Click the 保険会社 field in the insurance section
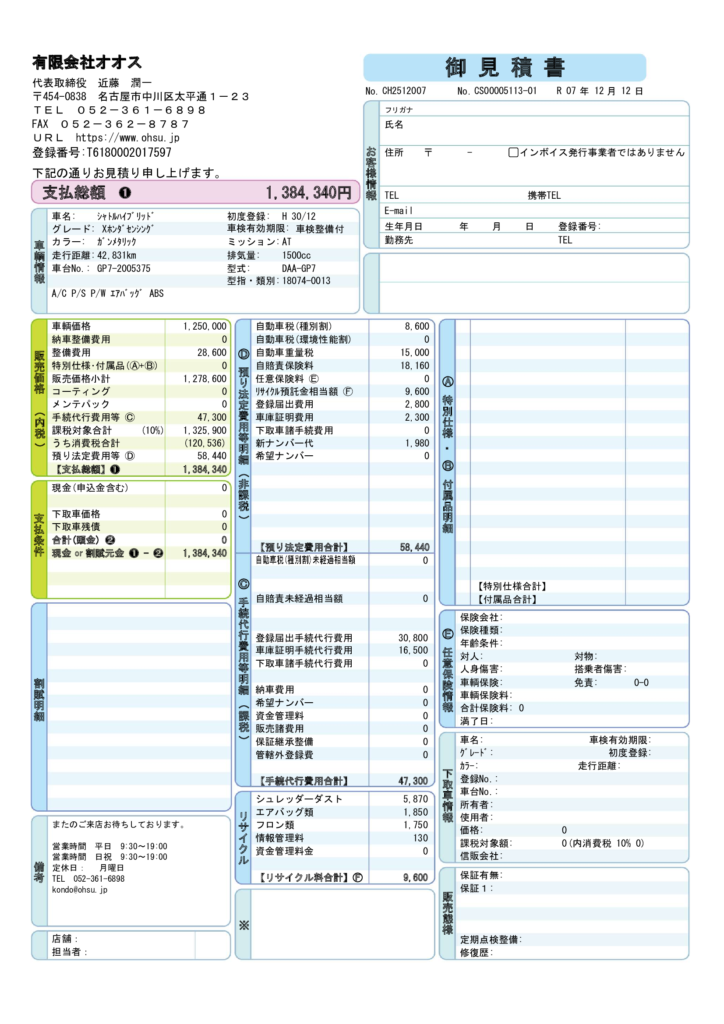This screenshot has height=1024, width=724. pos(570,617)
